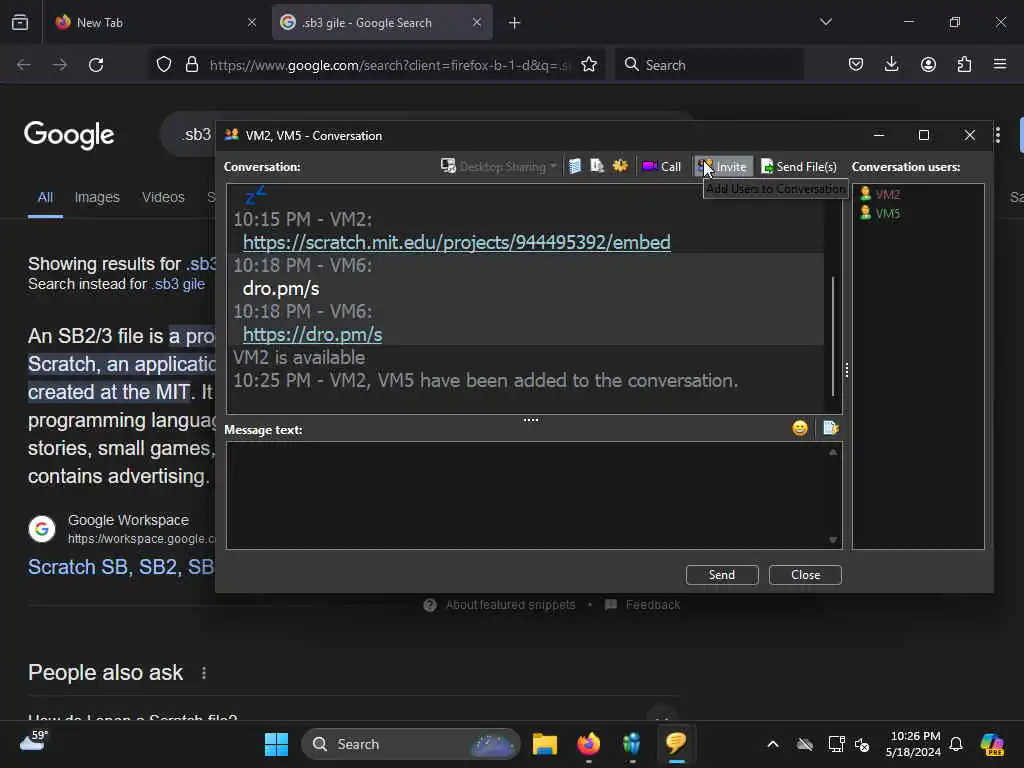Image resolution: width=1024 pixels, height=768 pixels.
Task: Open the Firefox account icon
Action: tap(928, 65)
